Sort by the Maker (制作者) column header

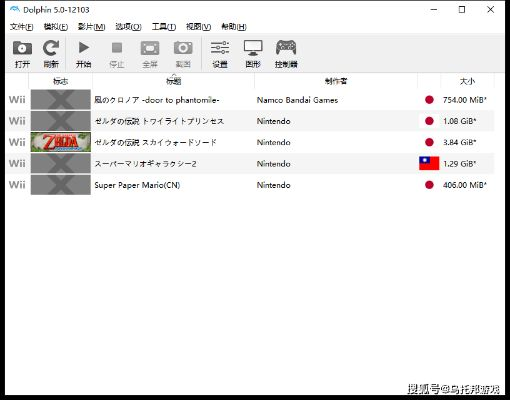tap(336, 81)
